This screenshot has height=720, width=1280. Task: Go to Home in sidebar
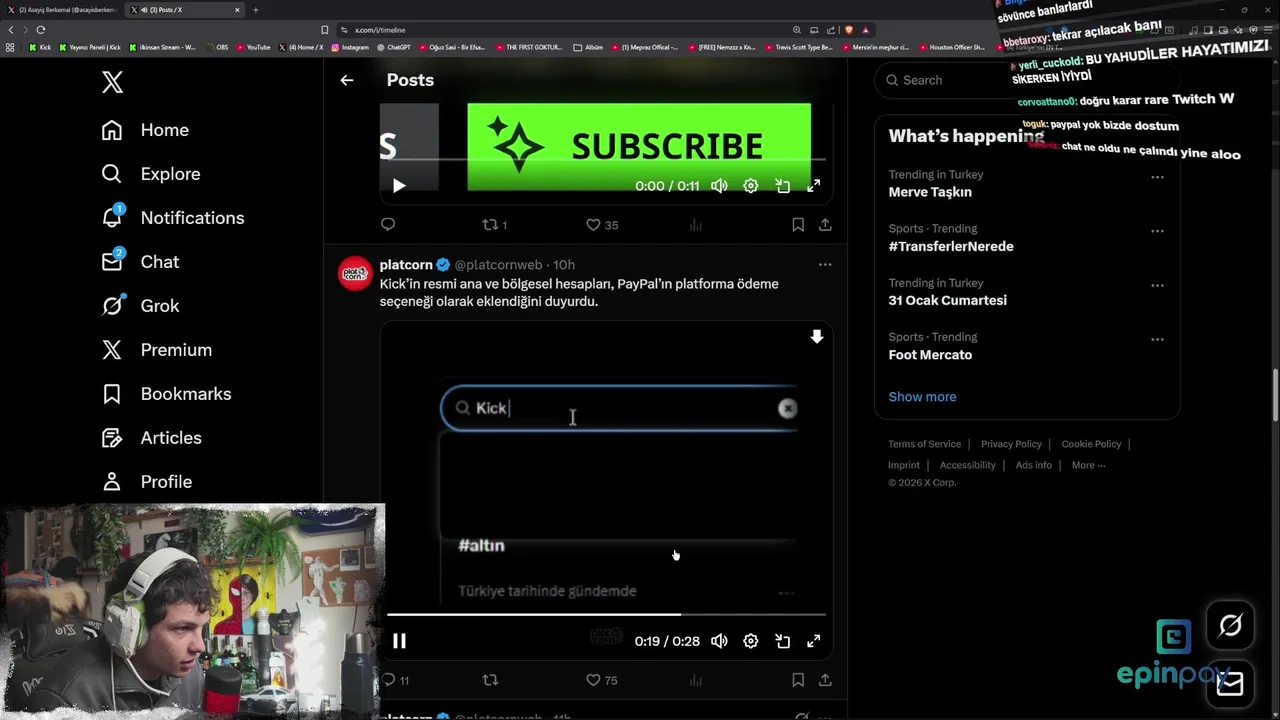pyautogui.click(x=145, y=130)
